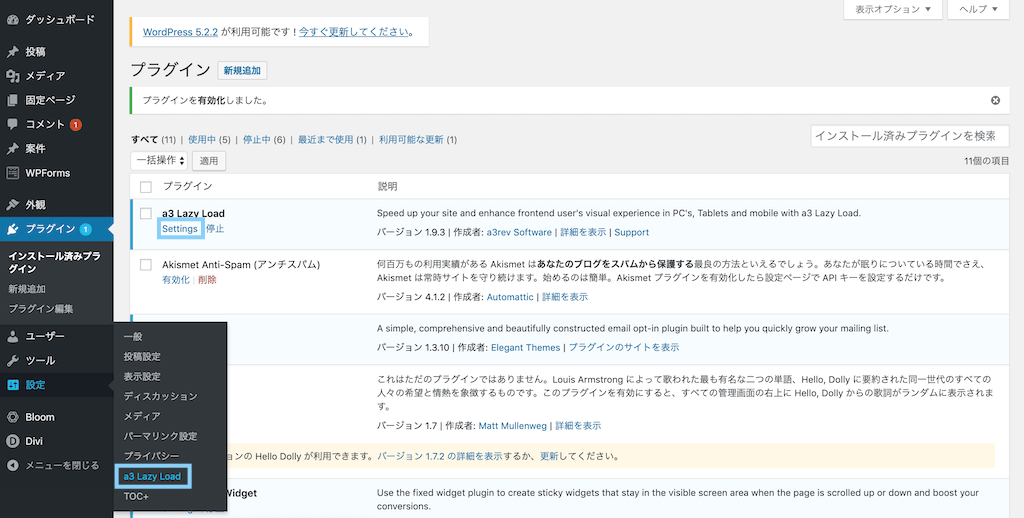Open プラグイン編集 submenu item
The width and height of the screenshot is (1024, 518).
point(40,309)
